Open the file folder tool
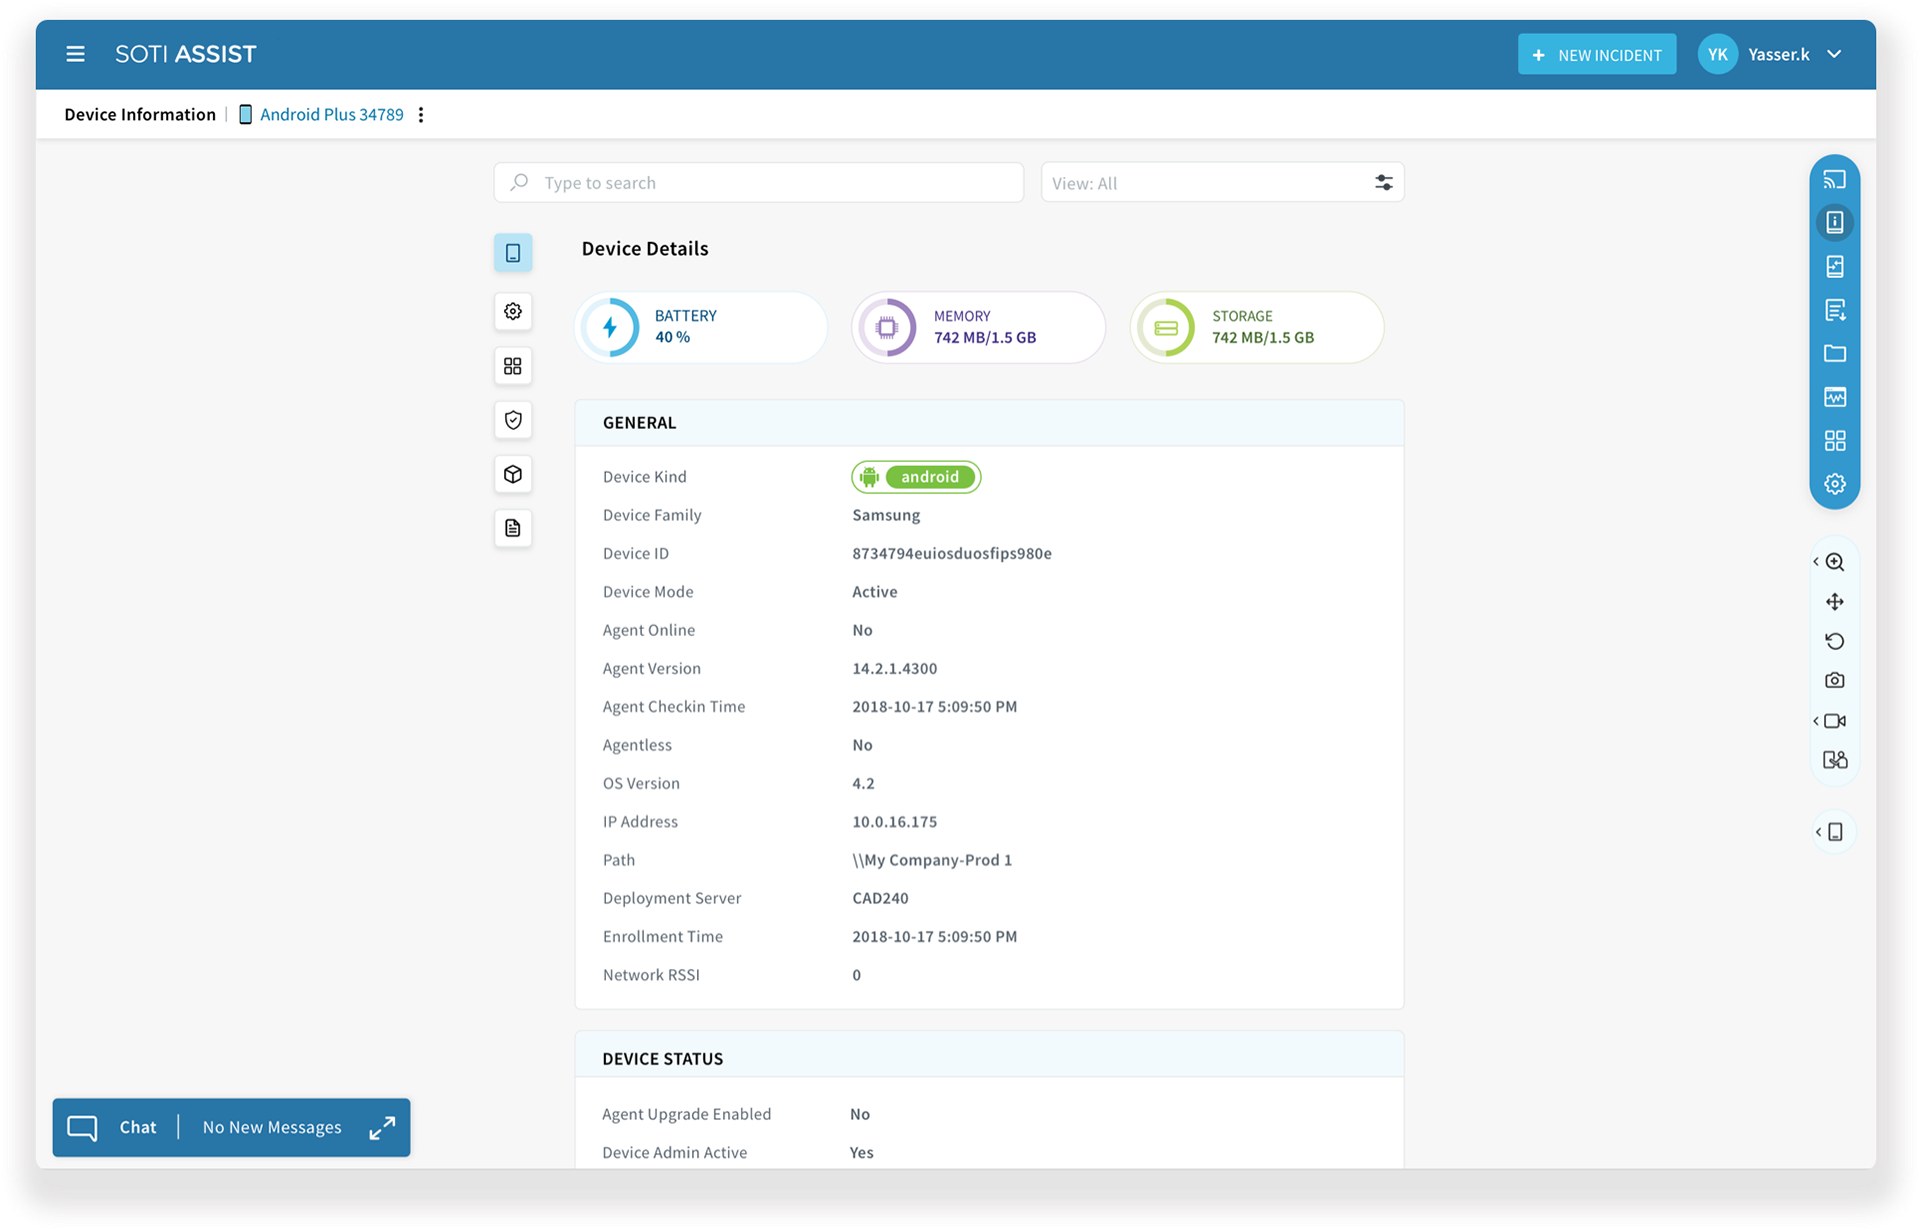The image size is (1920, 1230). tap(1835, 353)
